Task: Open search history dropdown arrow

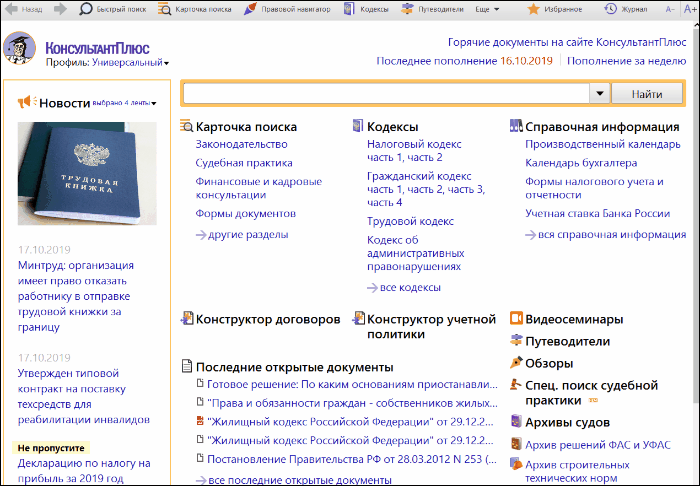Action: pos(600,94)
